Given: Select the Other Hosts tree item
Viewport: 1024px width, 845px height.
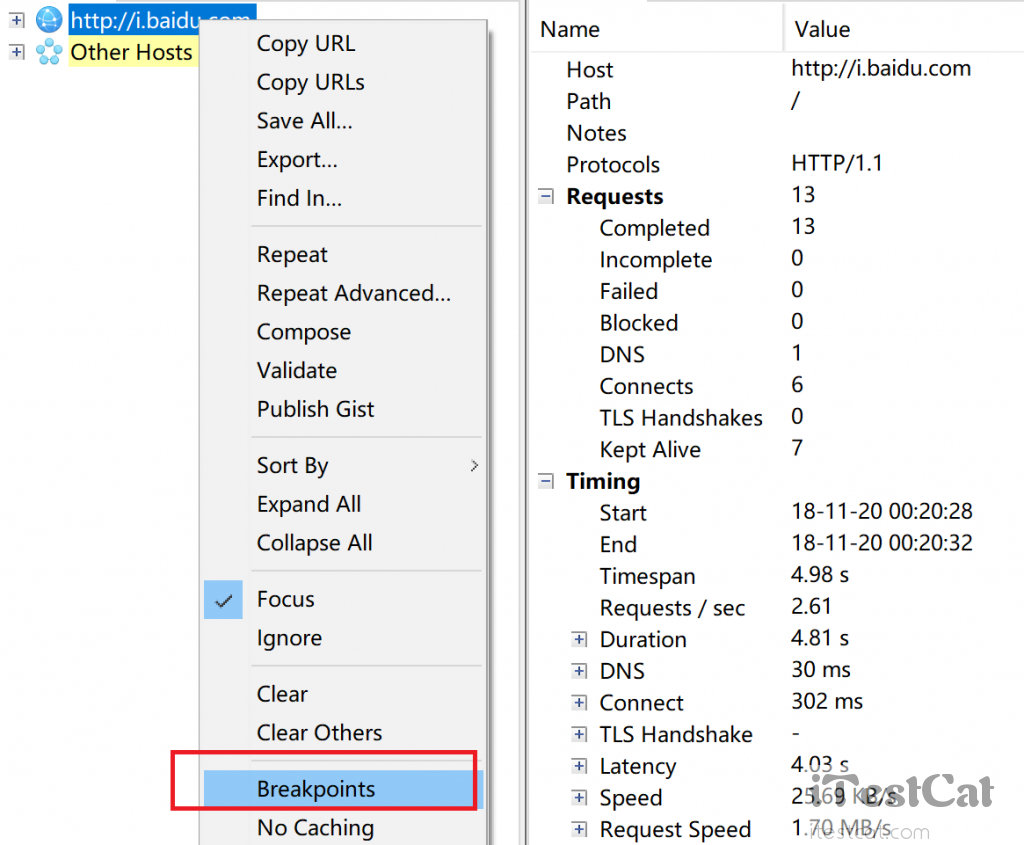Looking at the screenshot, I should click(x=131, y=52).
